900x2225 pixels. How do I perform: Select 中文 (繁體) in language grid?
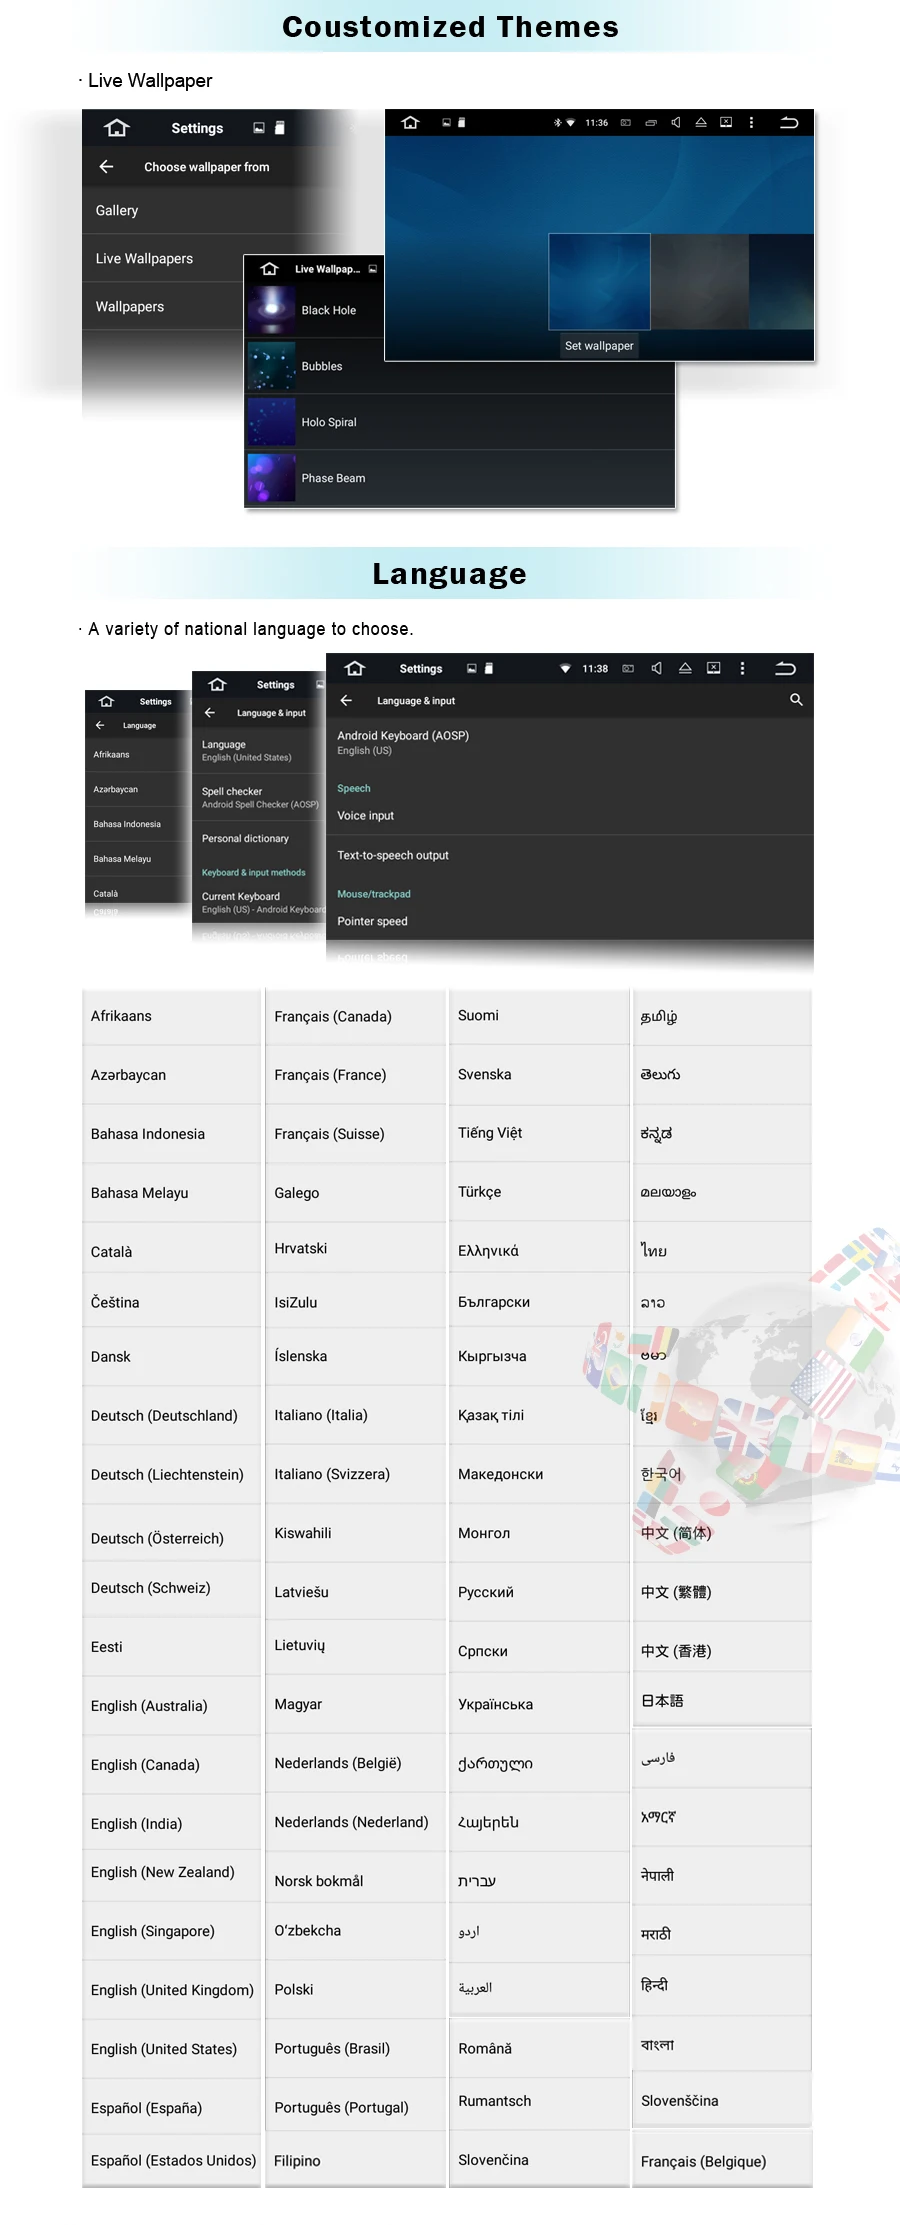pyautogui.click(x=722, y=1592)
